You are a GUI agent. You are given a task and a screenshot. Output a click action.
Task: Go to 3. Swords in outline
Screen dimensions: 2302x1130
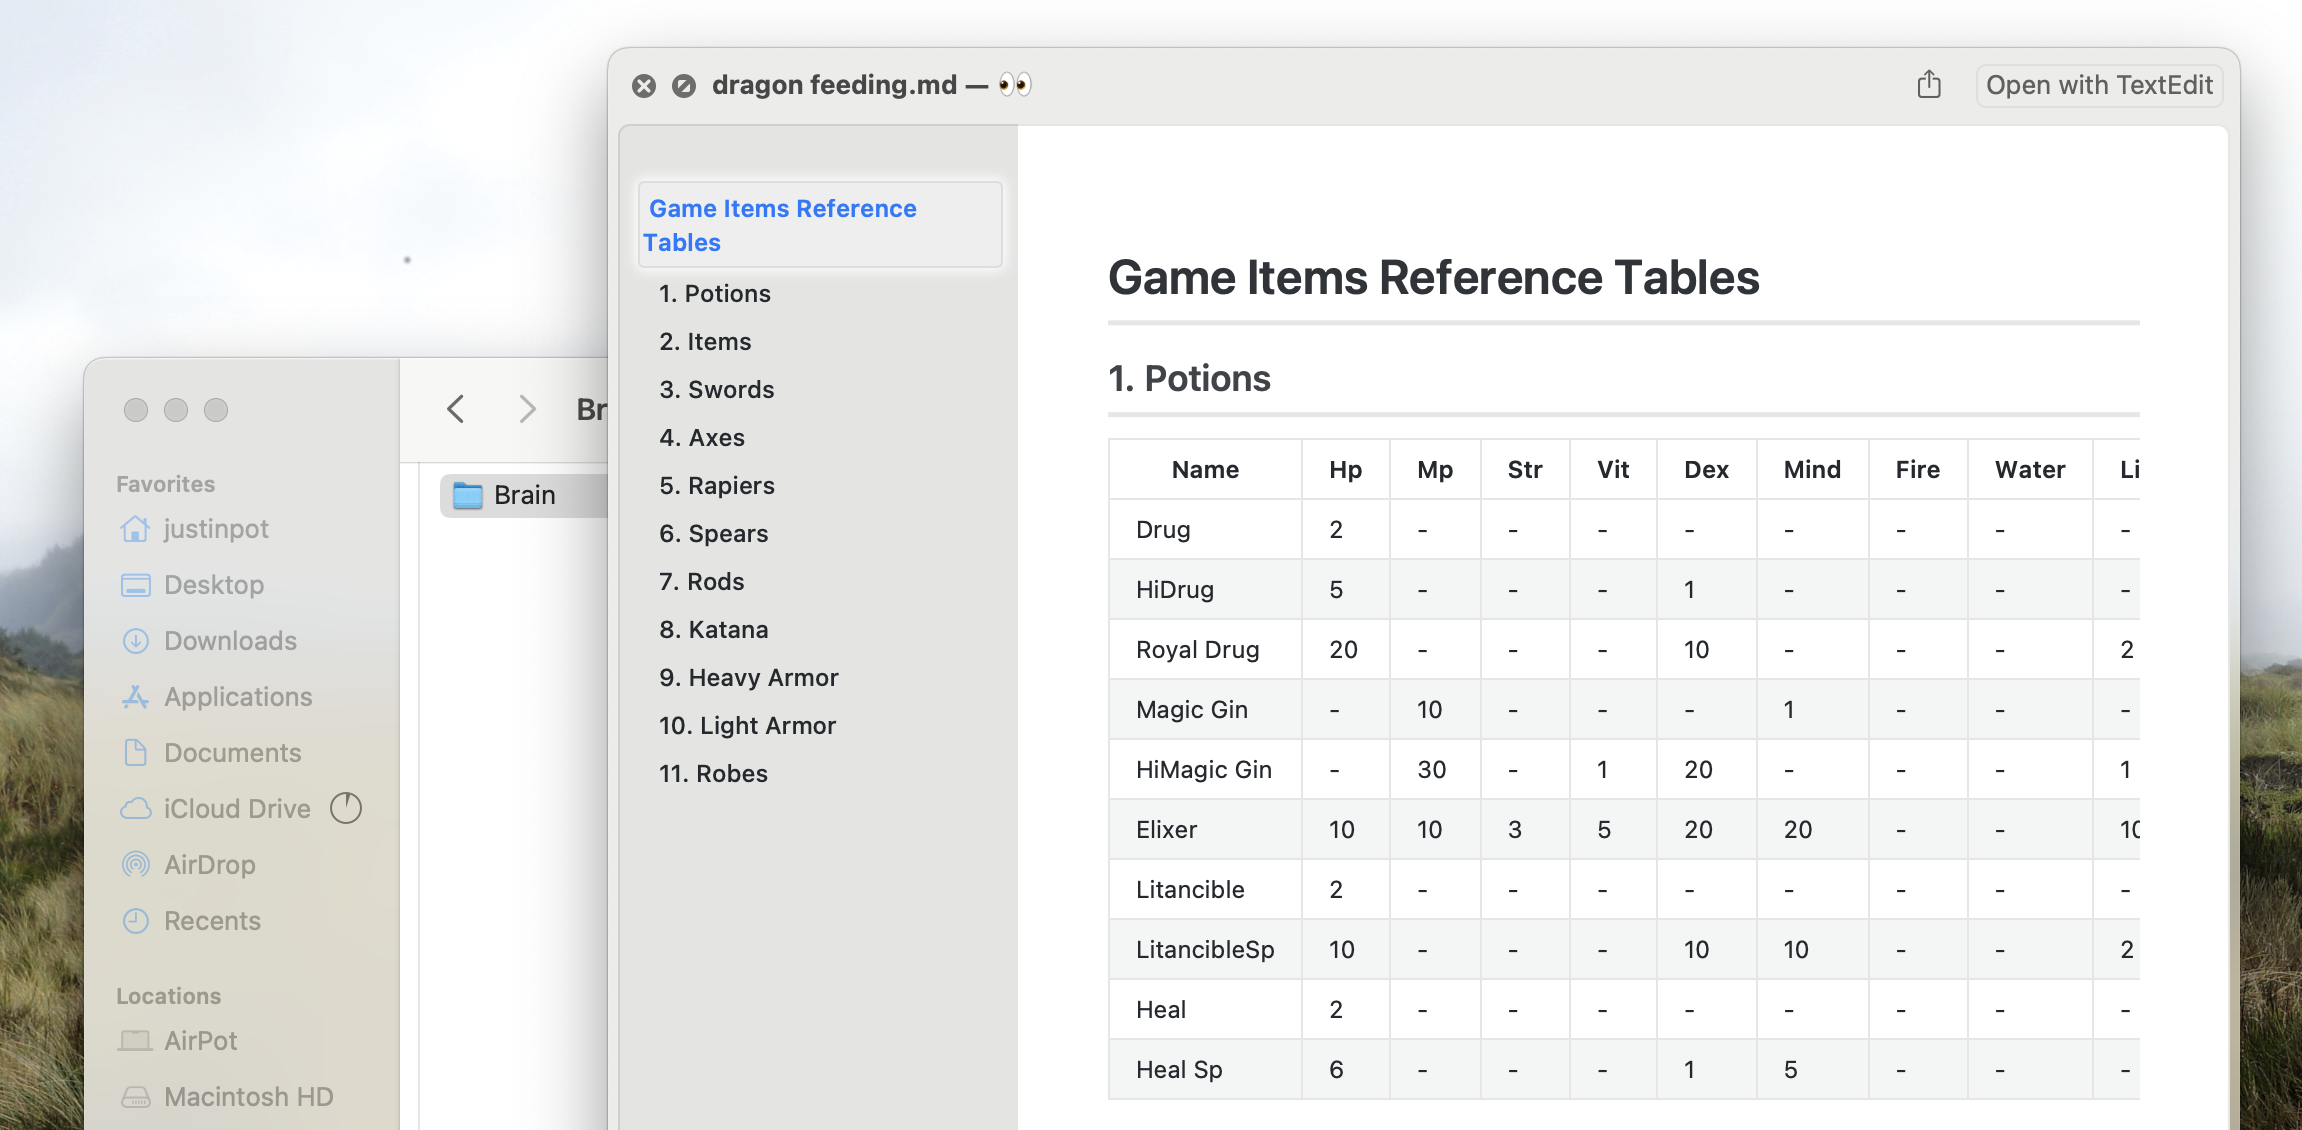pyautogui.click(x=716, y=390)
